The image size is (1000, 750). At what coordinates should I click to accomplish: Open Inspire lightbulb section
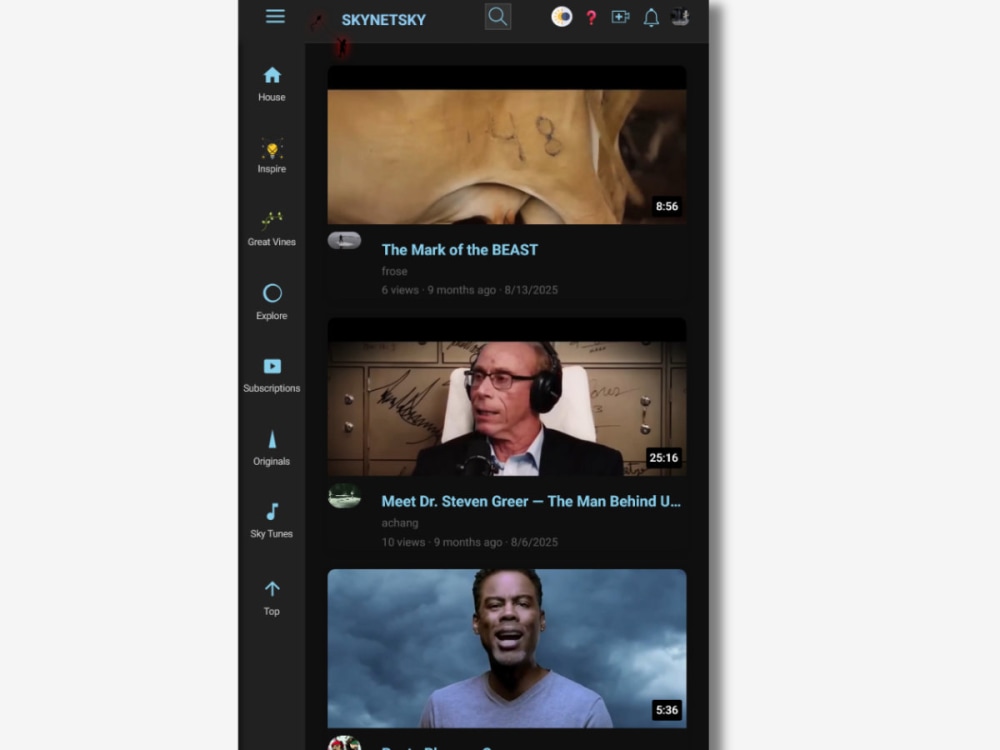coord(272,156)
